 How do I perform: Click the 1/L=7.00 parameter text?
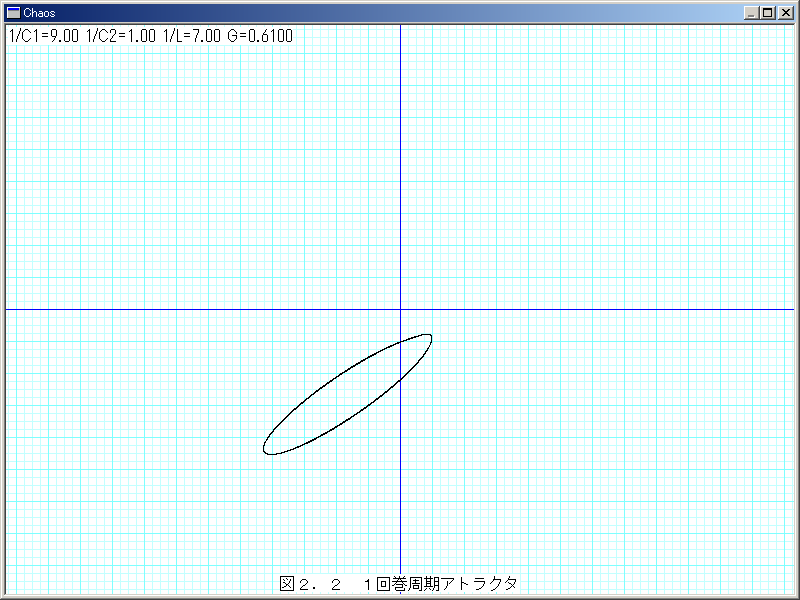coord(192,36)
